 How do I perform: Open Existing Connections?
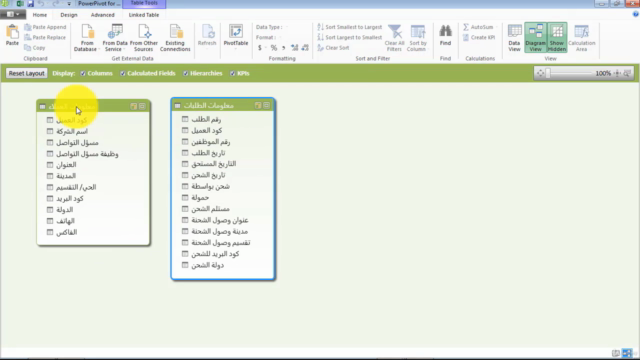175,38
